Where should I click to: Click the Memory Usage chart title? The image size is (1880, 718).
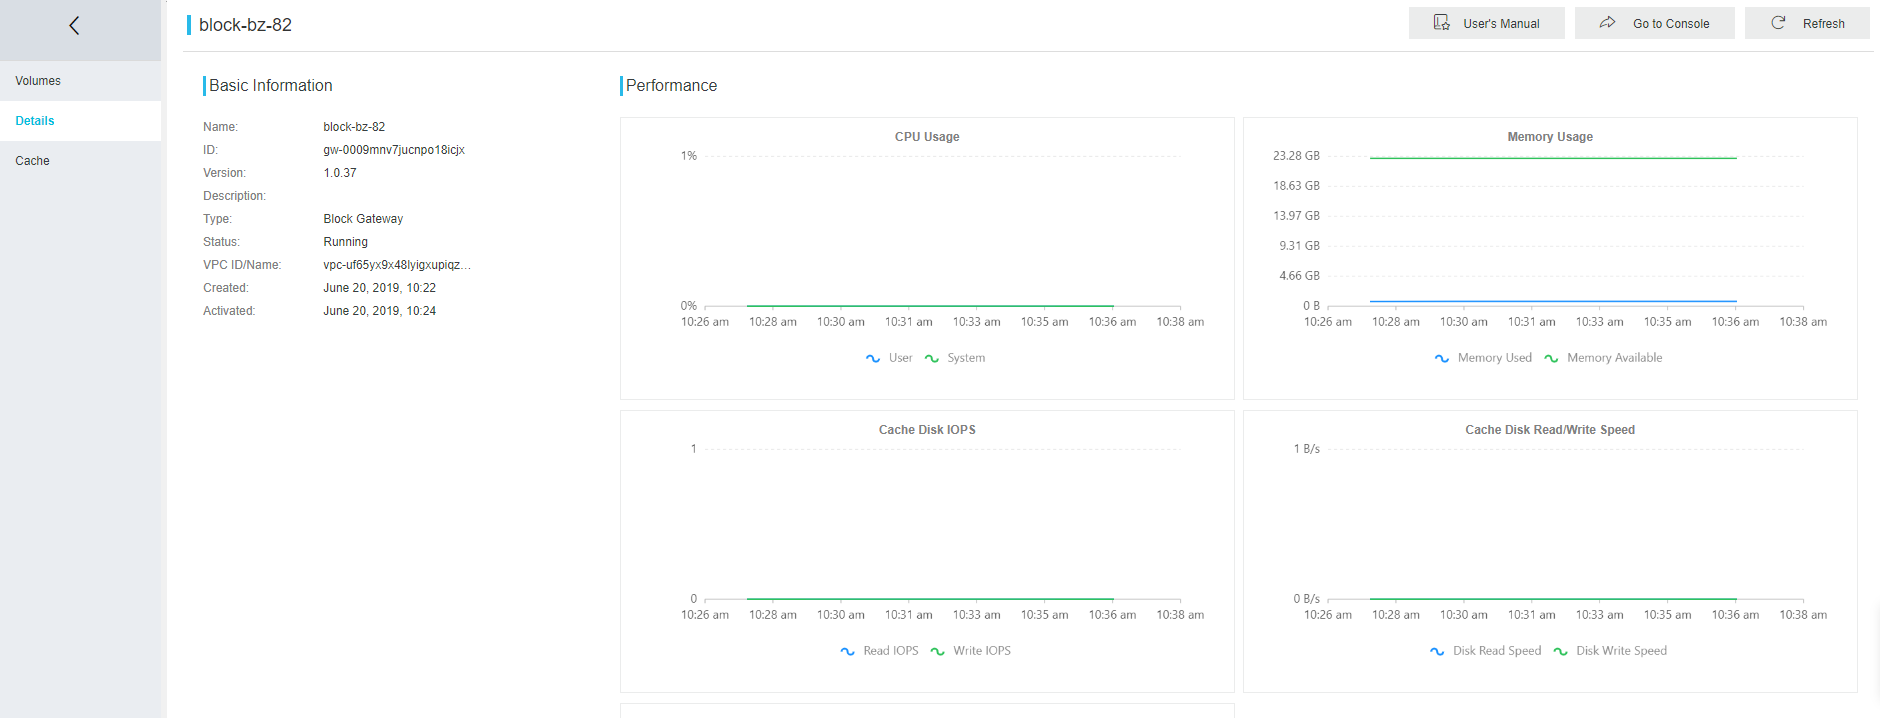[x=1550, y=137]
